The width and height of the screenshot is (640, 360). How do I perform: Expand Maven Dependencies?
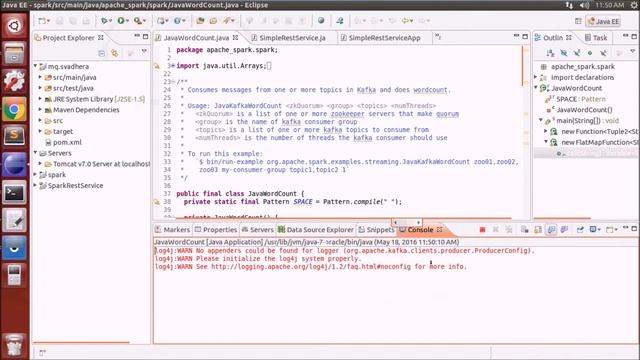[x=40, y=109]
